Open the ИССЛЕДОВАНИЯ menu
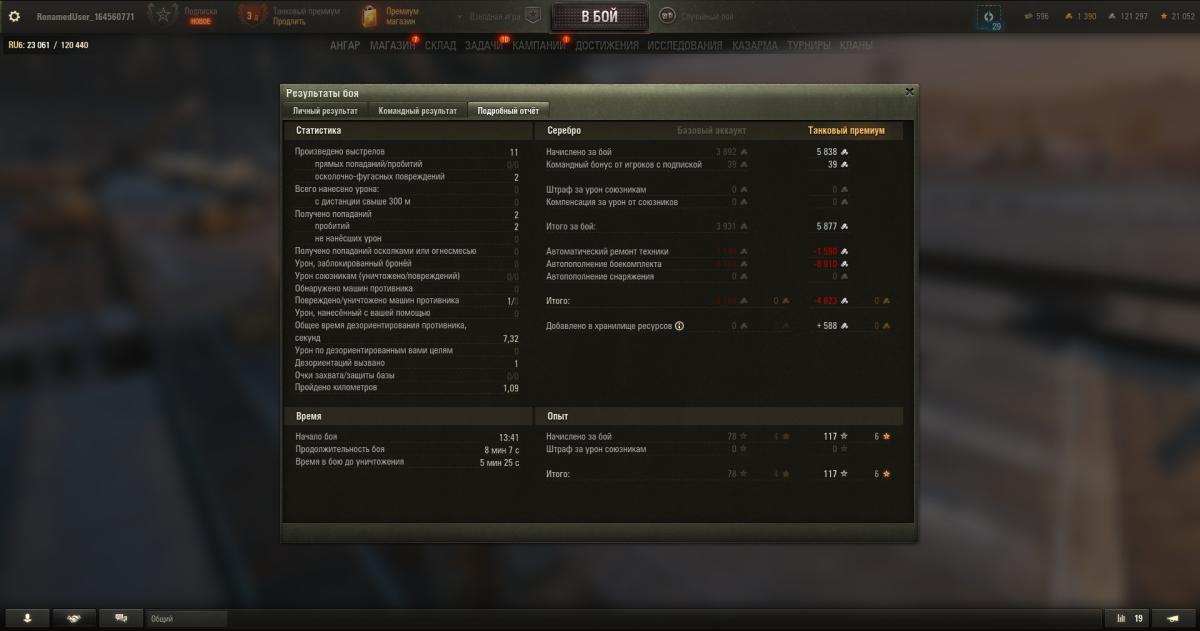This screenshot has height=631, width=1200. [x=685, y=46]
